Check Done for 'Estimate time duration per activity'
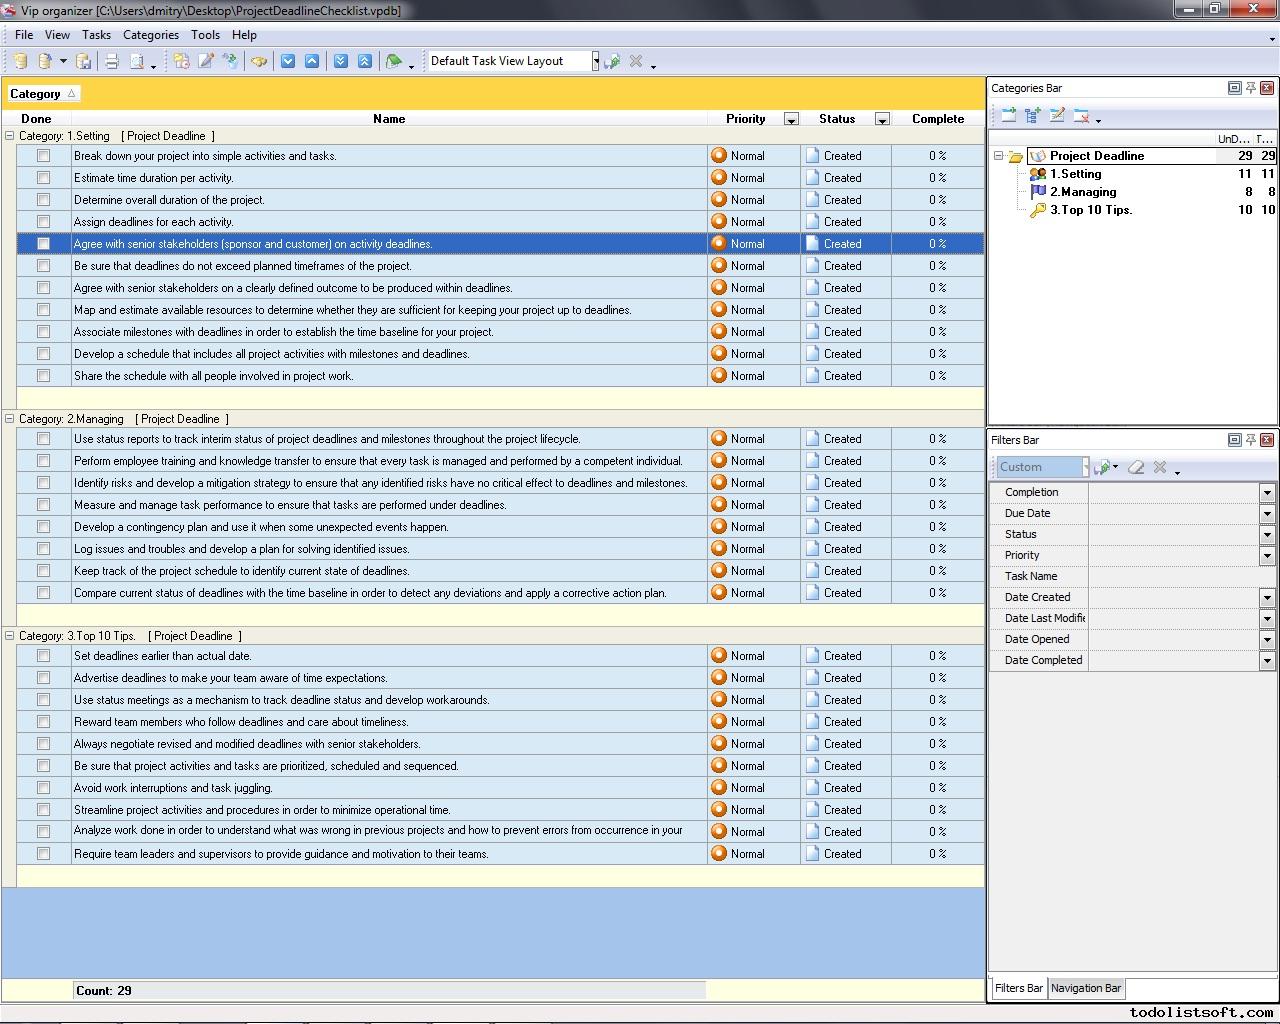1280x1024 pixels. point(43,178)
